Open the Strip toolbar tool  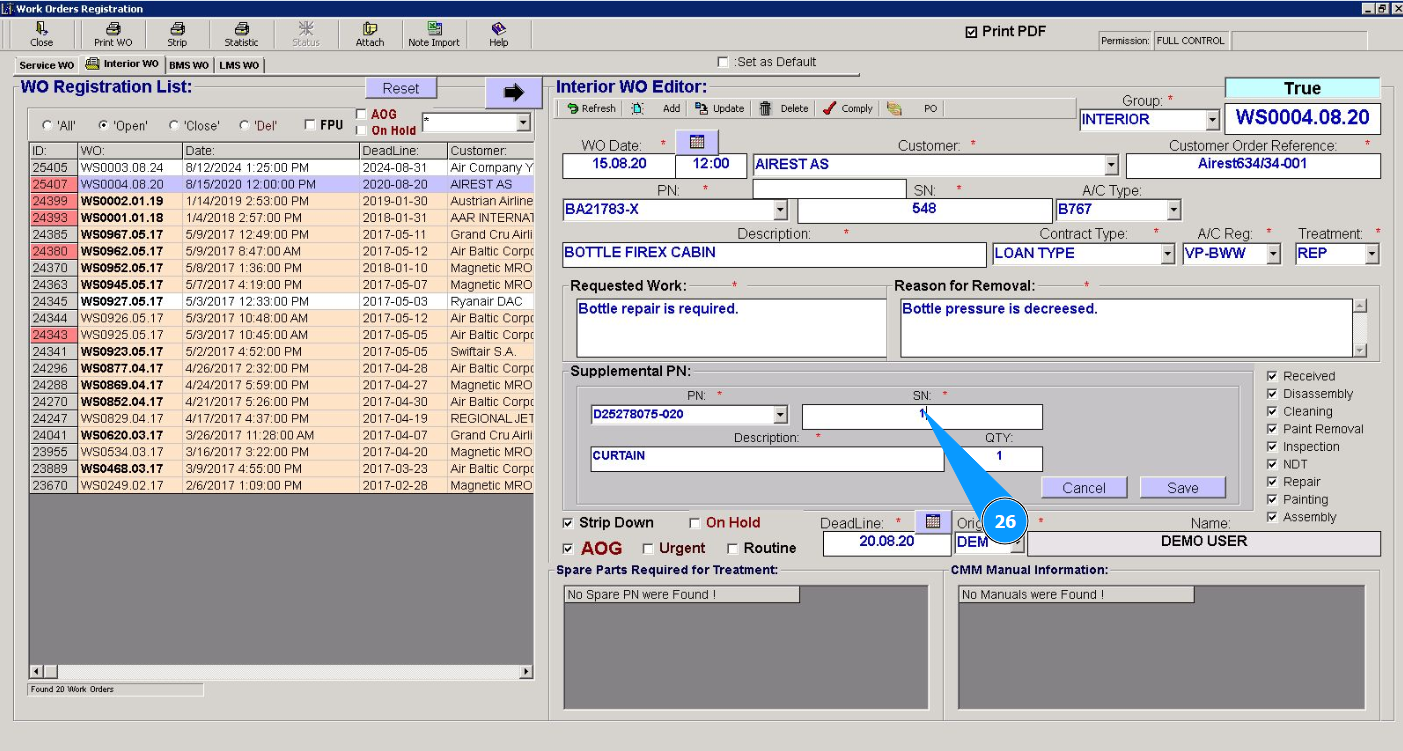click(177, 34)
